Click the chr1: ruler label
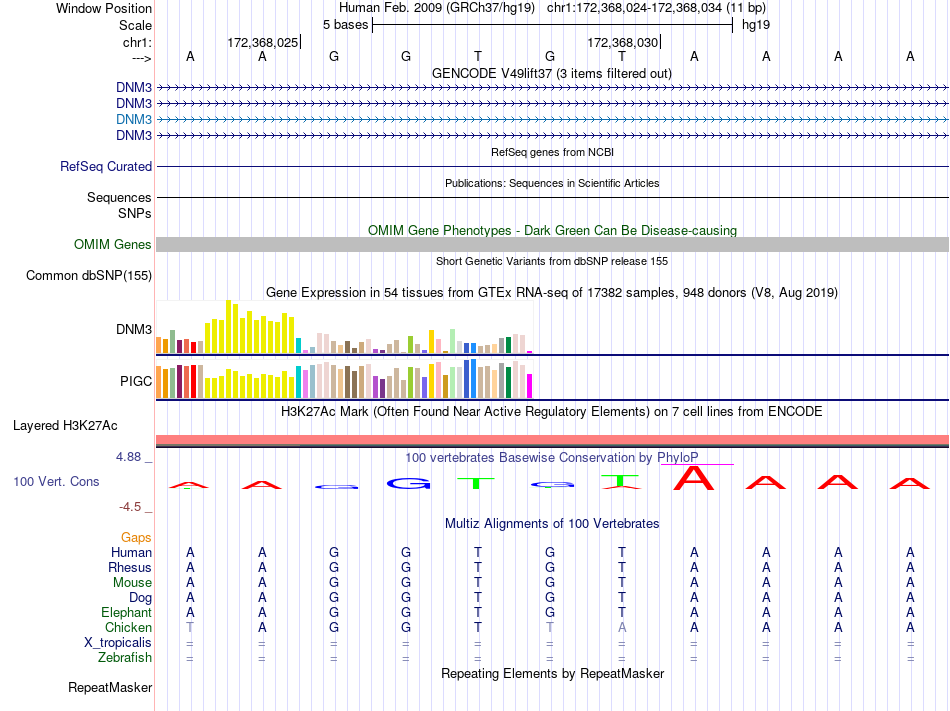Image resolution: width=950 pixels, height=711 pixels. pyautogui.click(x=137, y=42)
